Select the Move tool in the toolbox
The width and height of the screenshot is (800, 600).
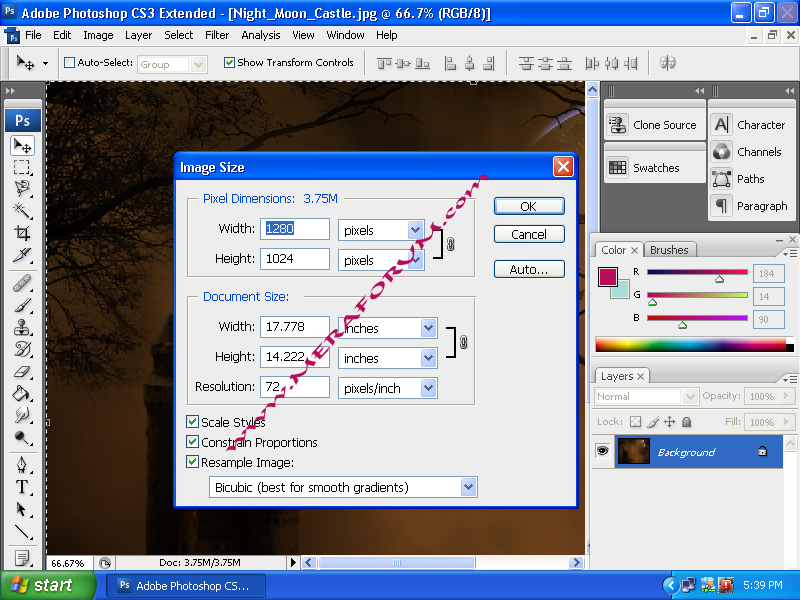point(22,146)
